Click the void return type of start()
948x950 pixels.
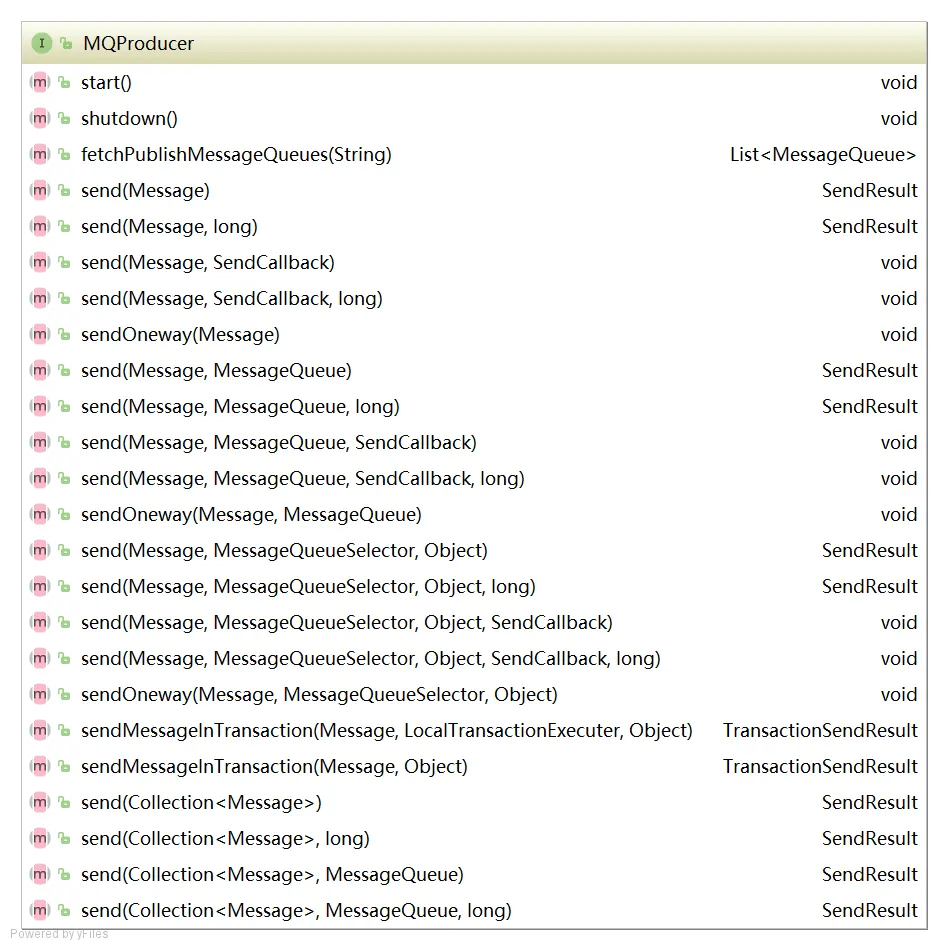899,82
